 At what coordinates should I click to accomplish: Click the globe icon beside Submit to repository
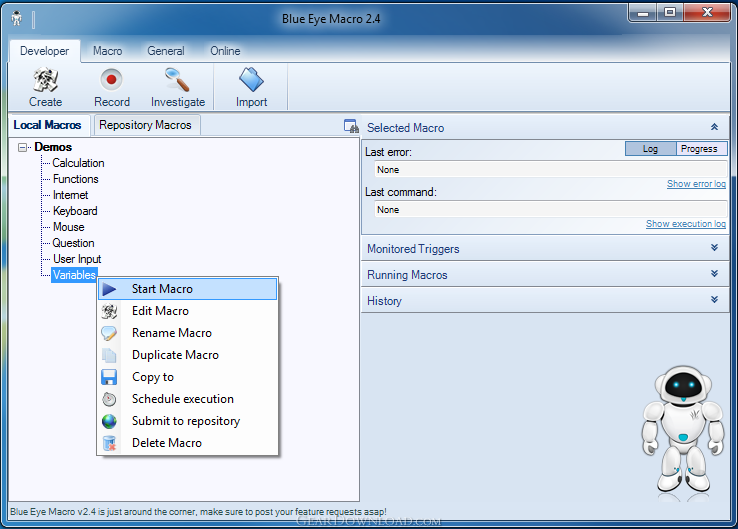[x=109, y=421]
